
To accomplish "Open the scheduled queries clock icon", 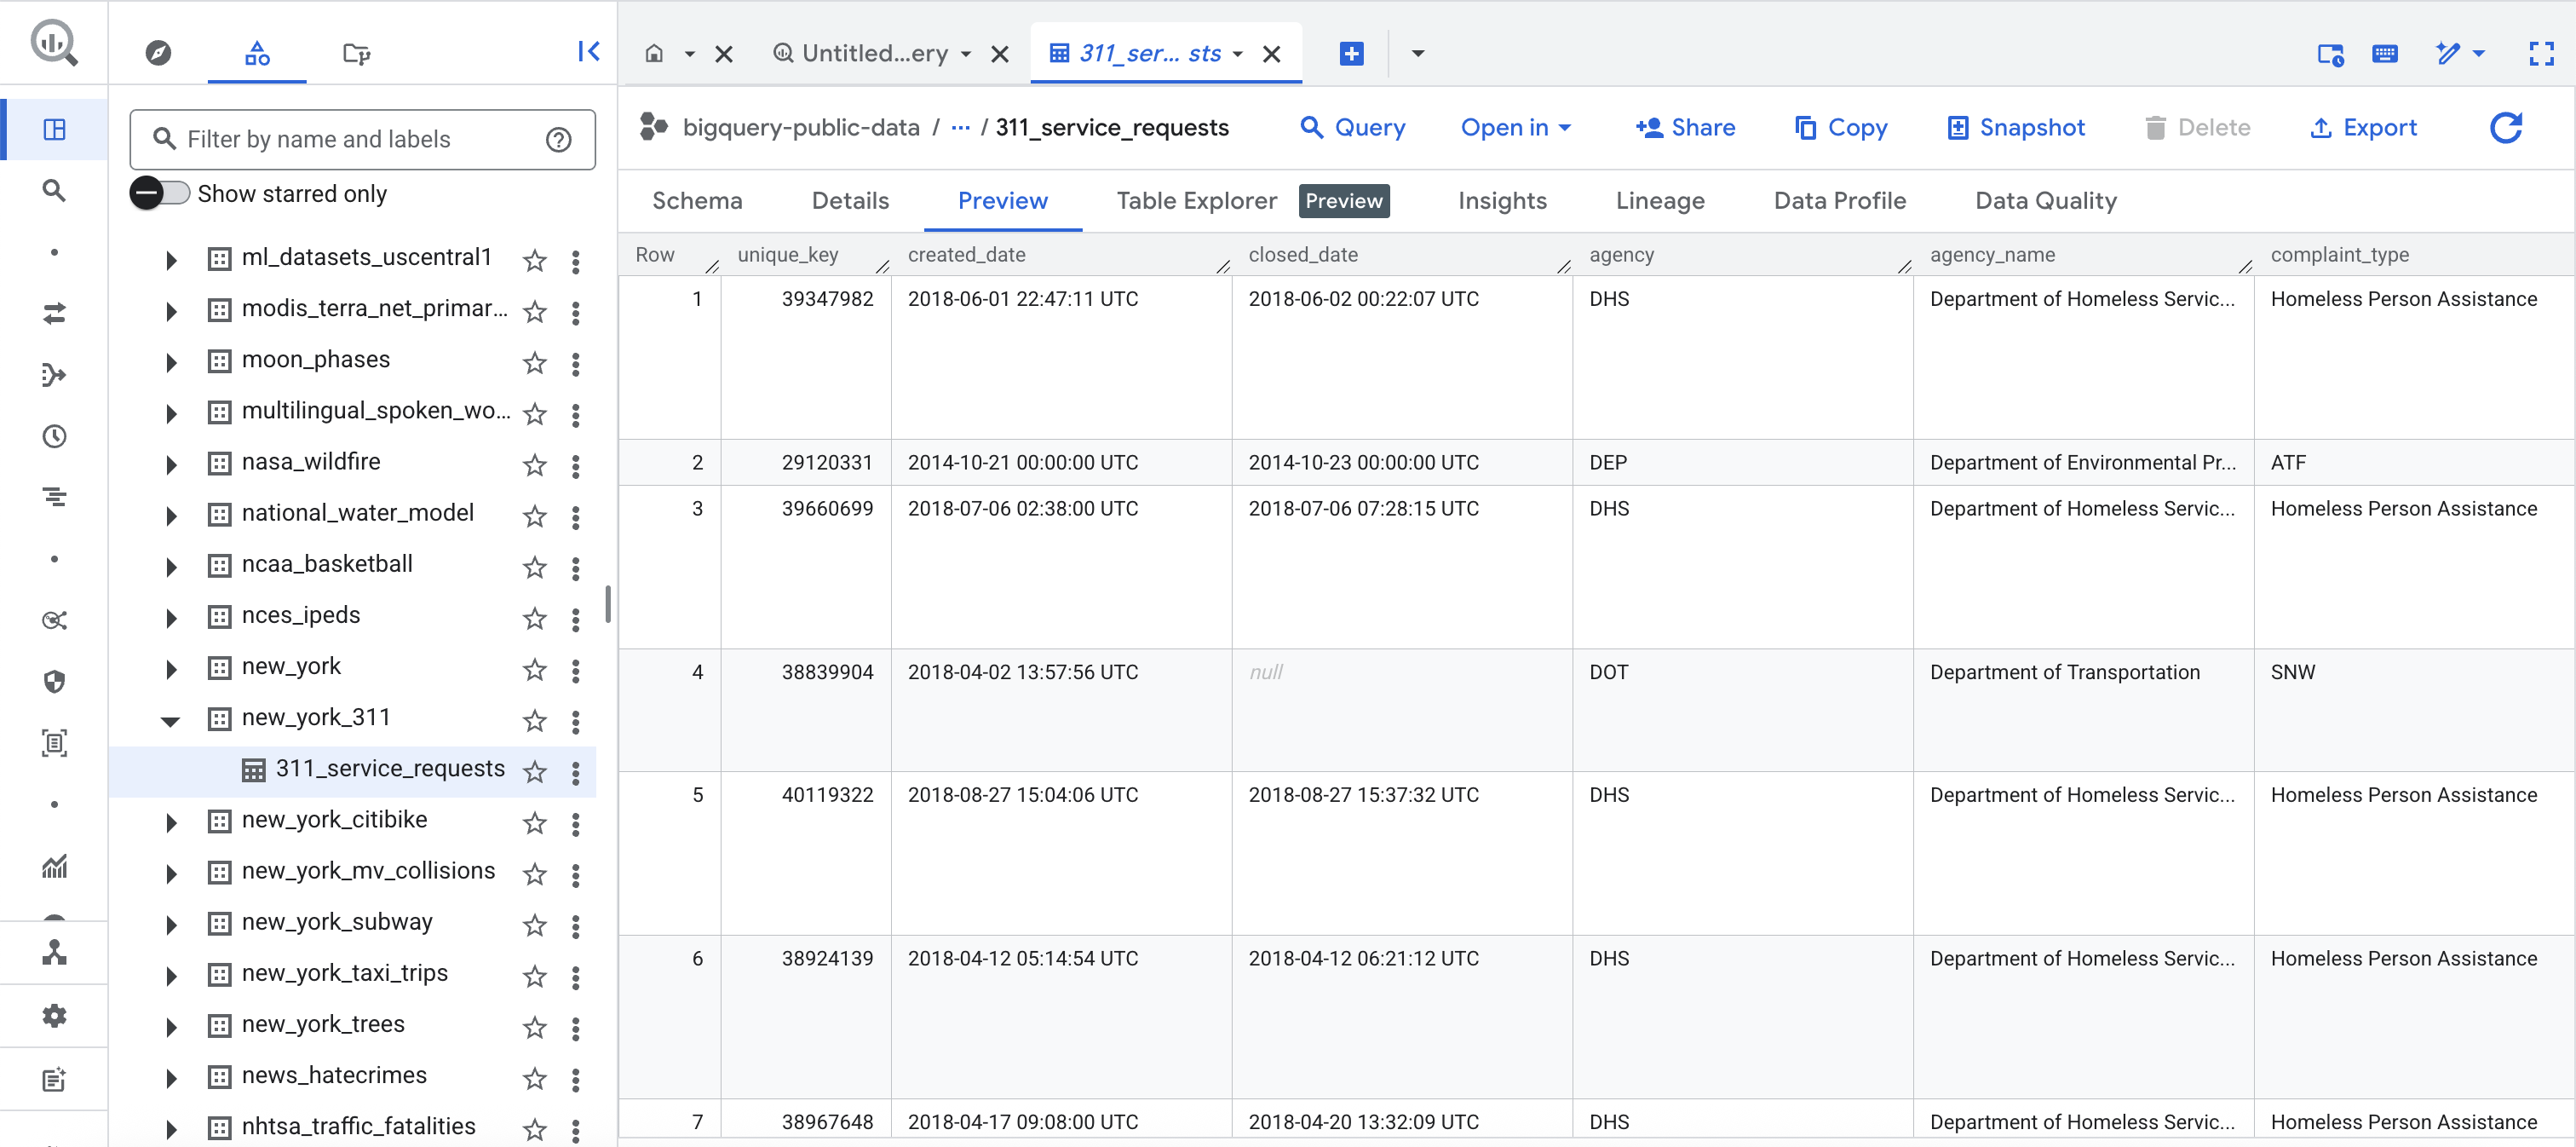I will [54, 436].
